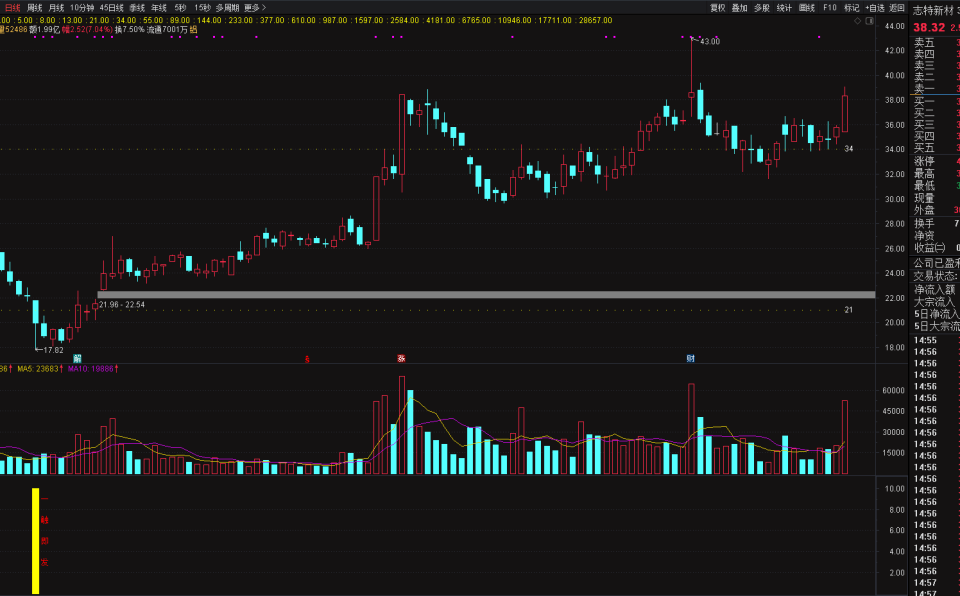Click the 叠加 overlay button

click(740, 8)
